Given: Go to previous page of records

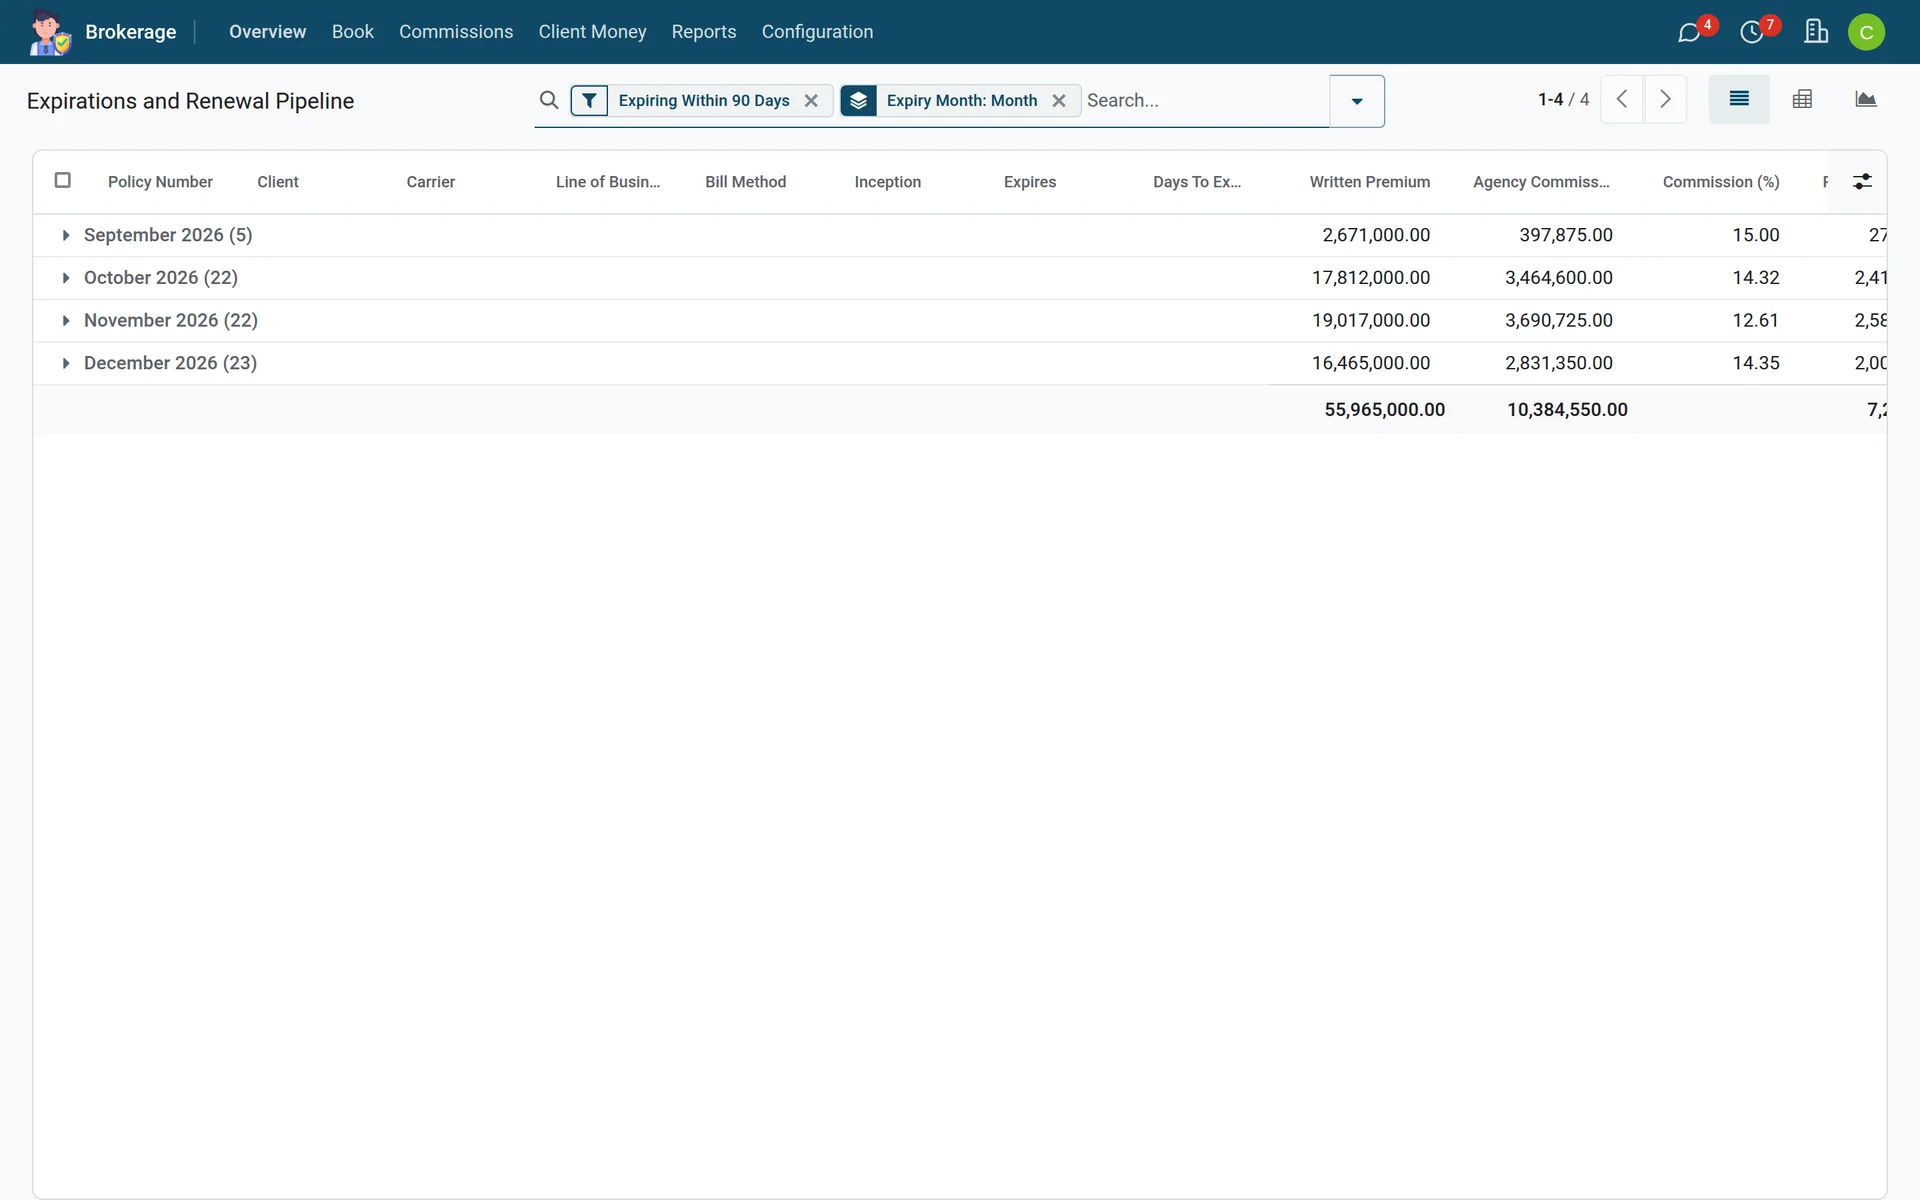Looking at the screenshot, I should [x=1622, y=99].
